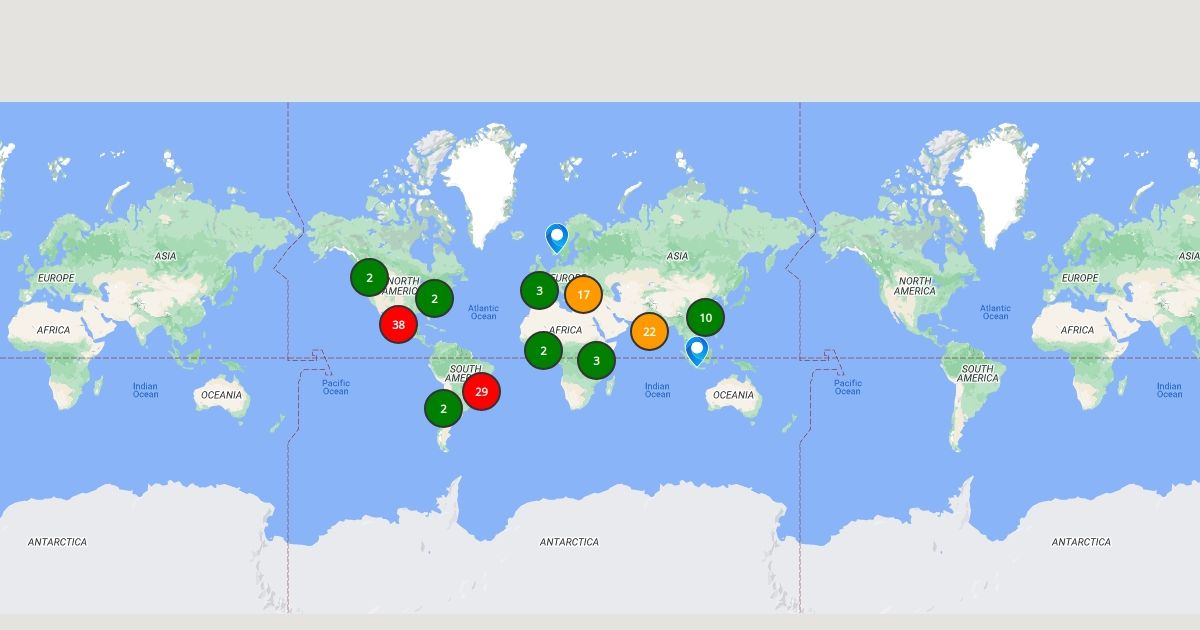Click Indian Ocean label below orange 22 cluster

coord(657,390)
